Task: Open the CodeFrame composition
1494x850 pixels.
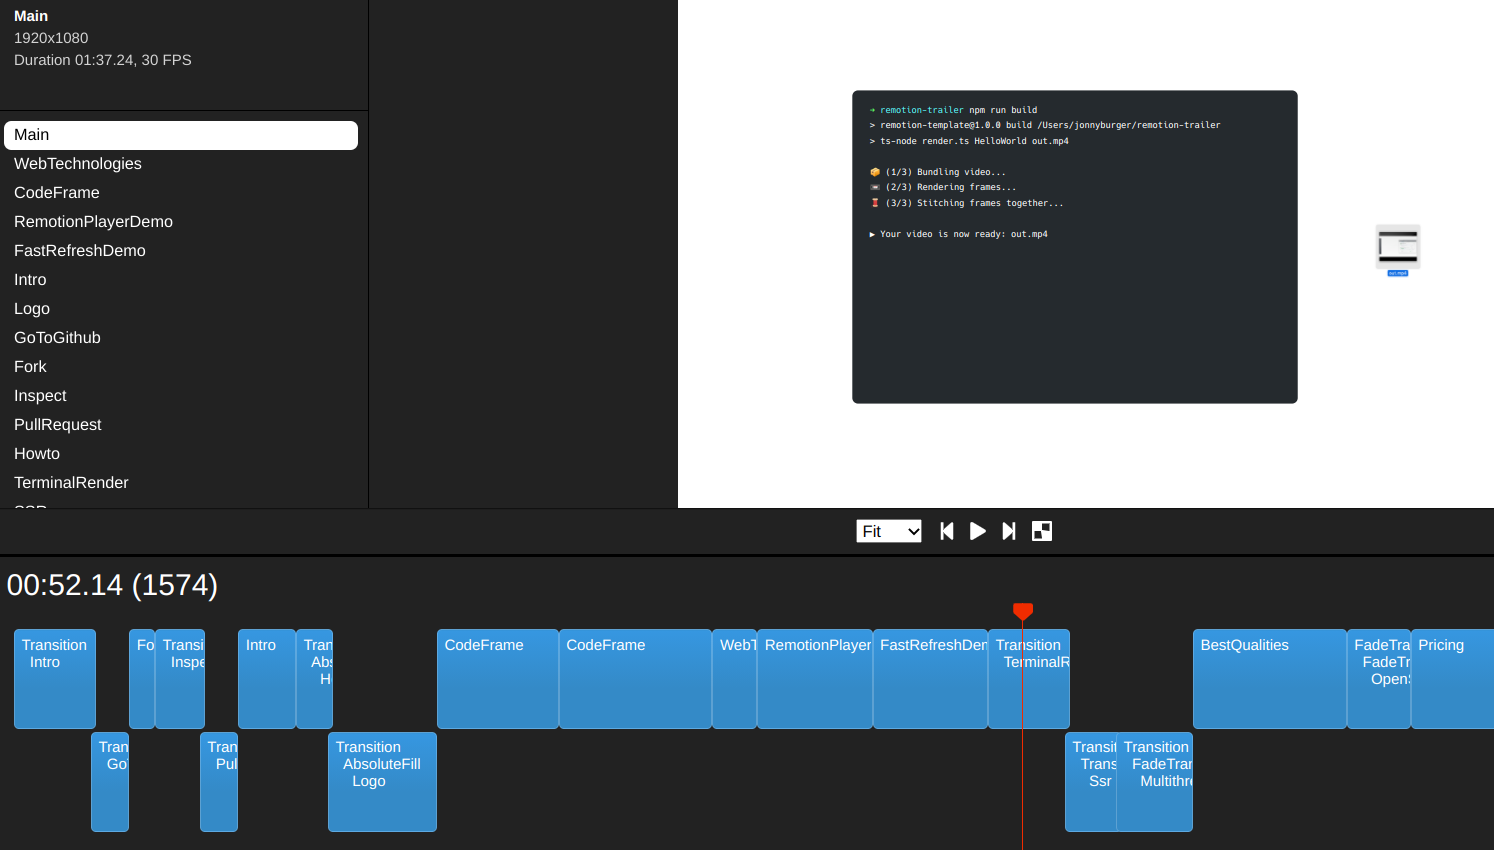Action: 56,192
